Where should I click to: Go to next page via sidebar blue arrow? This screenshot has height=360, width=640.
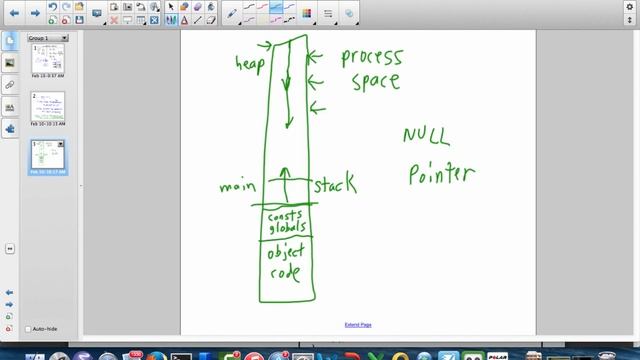[9, 304]
